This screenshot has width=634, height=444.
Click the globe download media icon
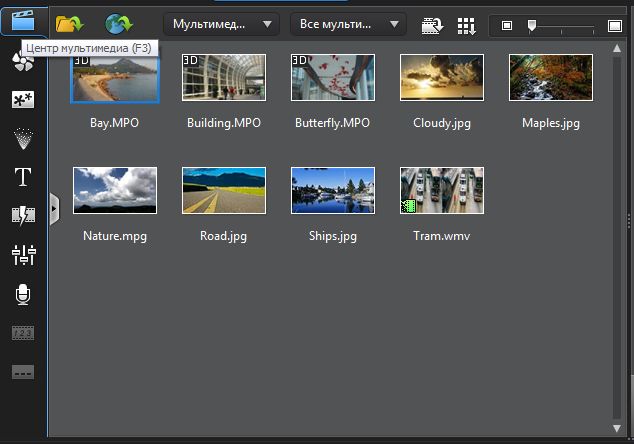pos(119,23)
